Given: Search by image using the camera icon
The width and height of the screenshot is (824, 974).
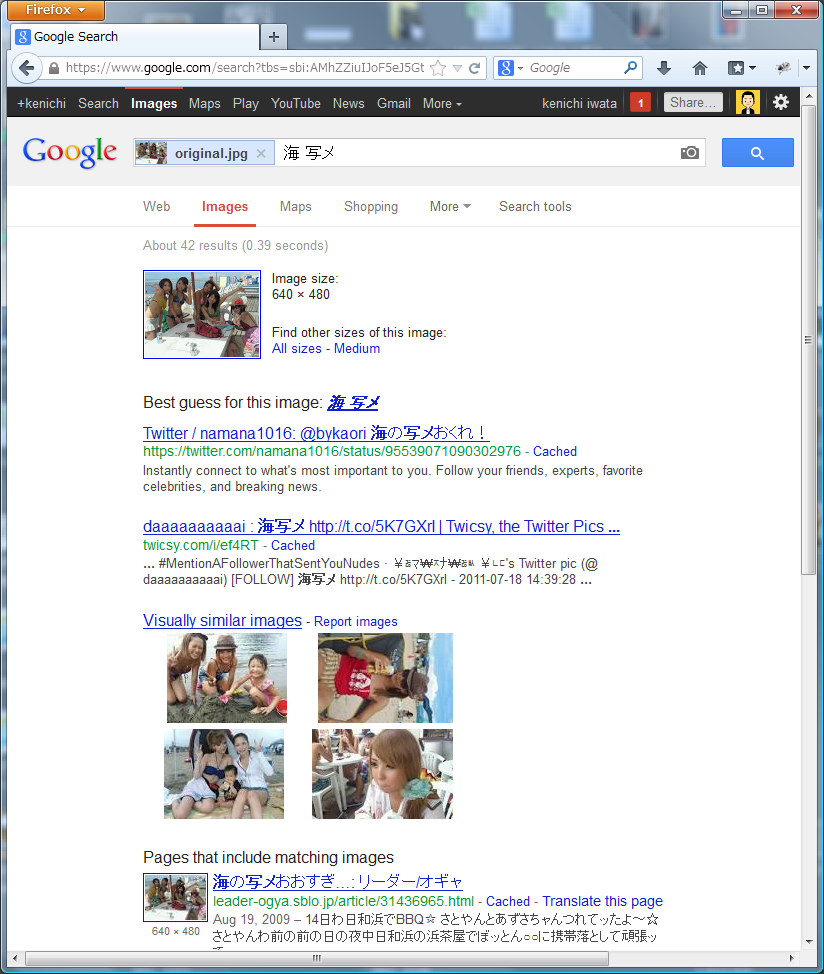Looking at the screenshot, I should pos(690,153).
